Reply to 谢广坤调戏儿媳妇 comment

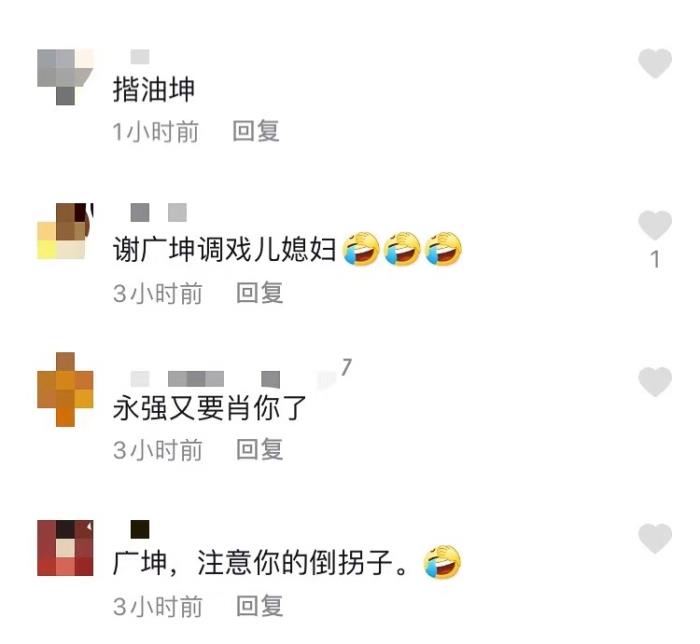coord(259,293)
